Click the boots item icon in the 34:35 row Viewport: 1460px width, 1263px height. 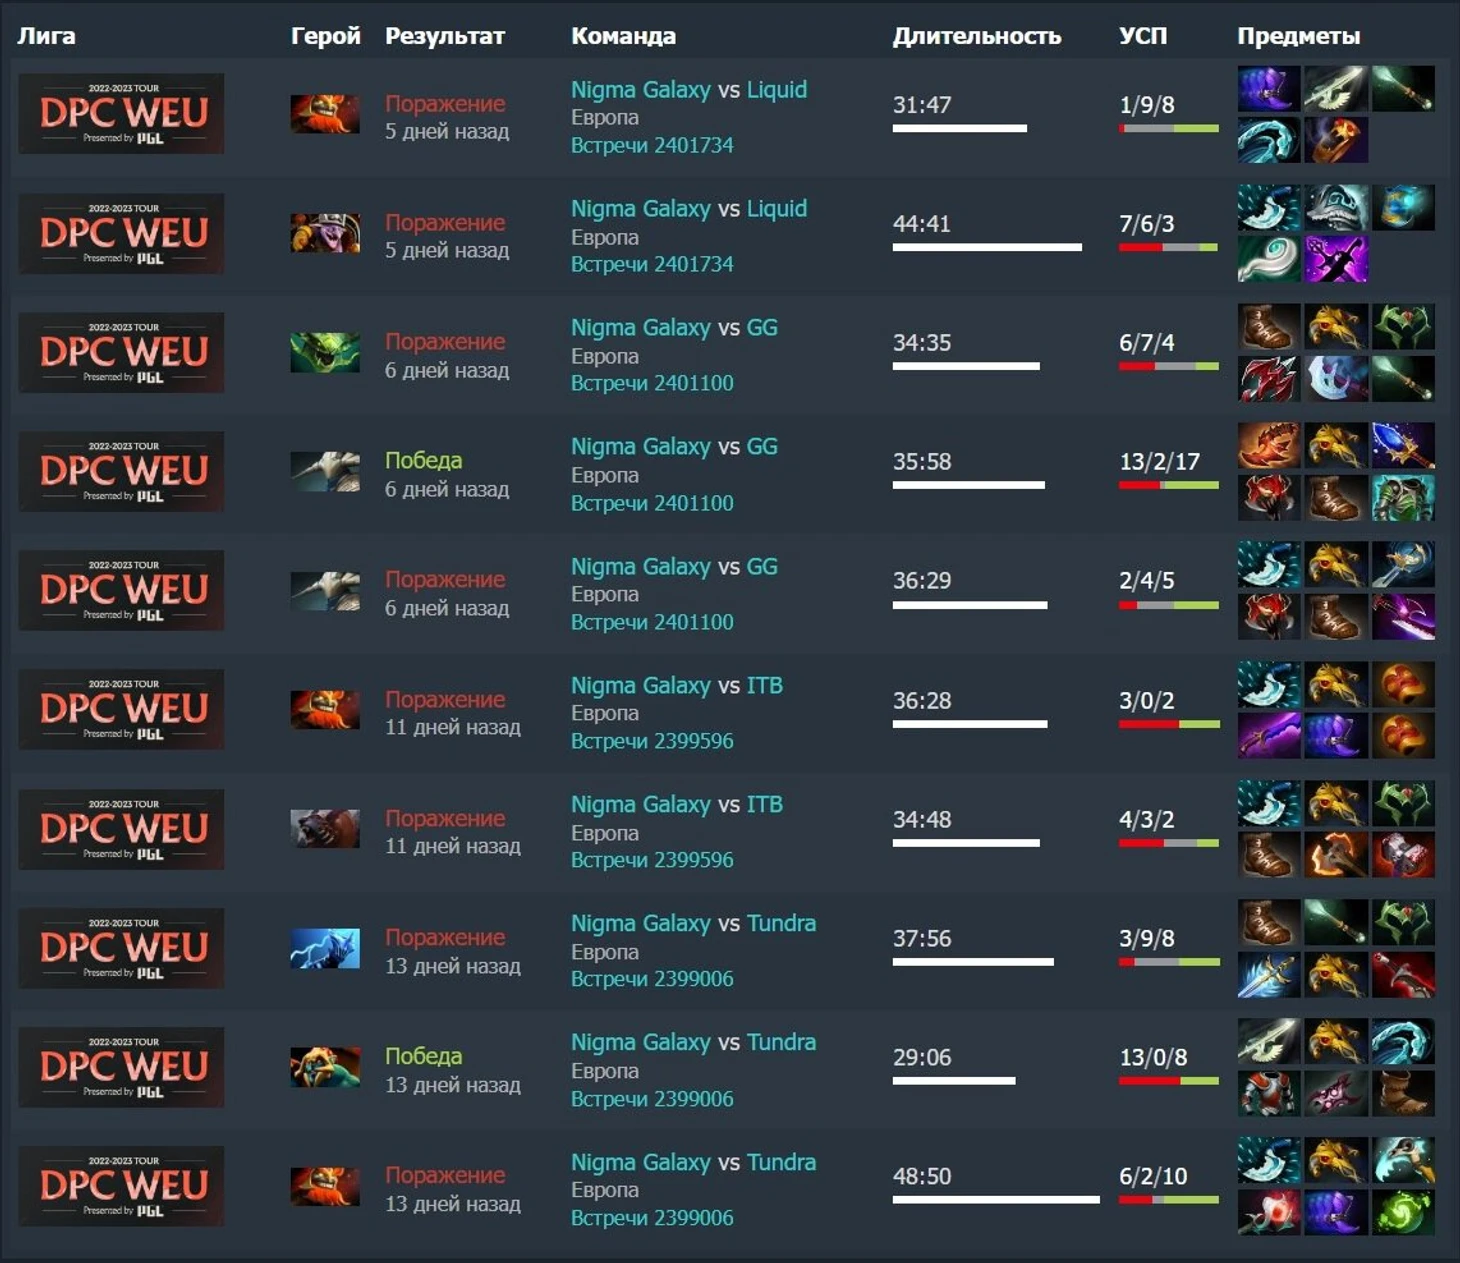tap(1269, 327)
